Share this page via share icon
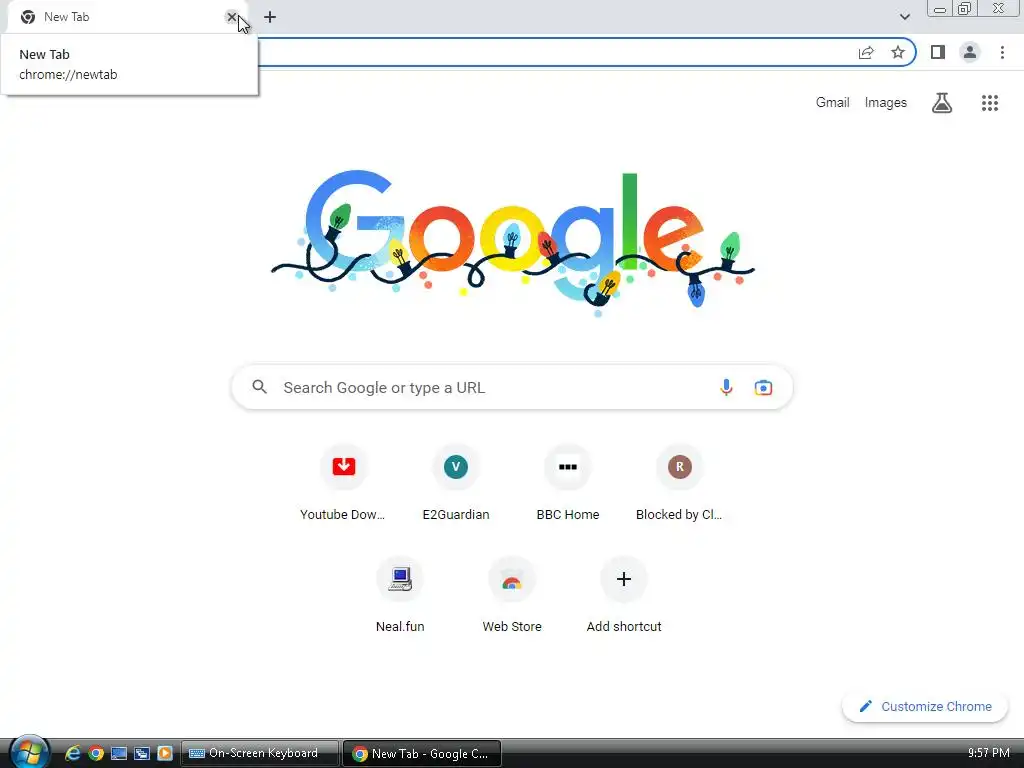This screenshot has height=768, width=1024. [x=866, y=52]
